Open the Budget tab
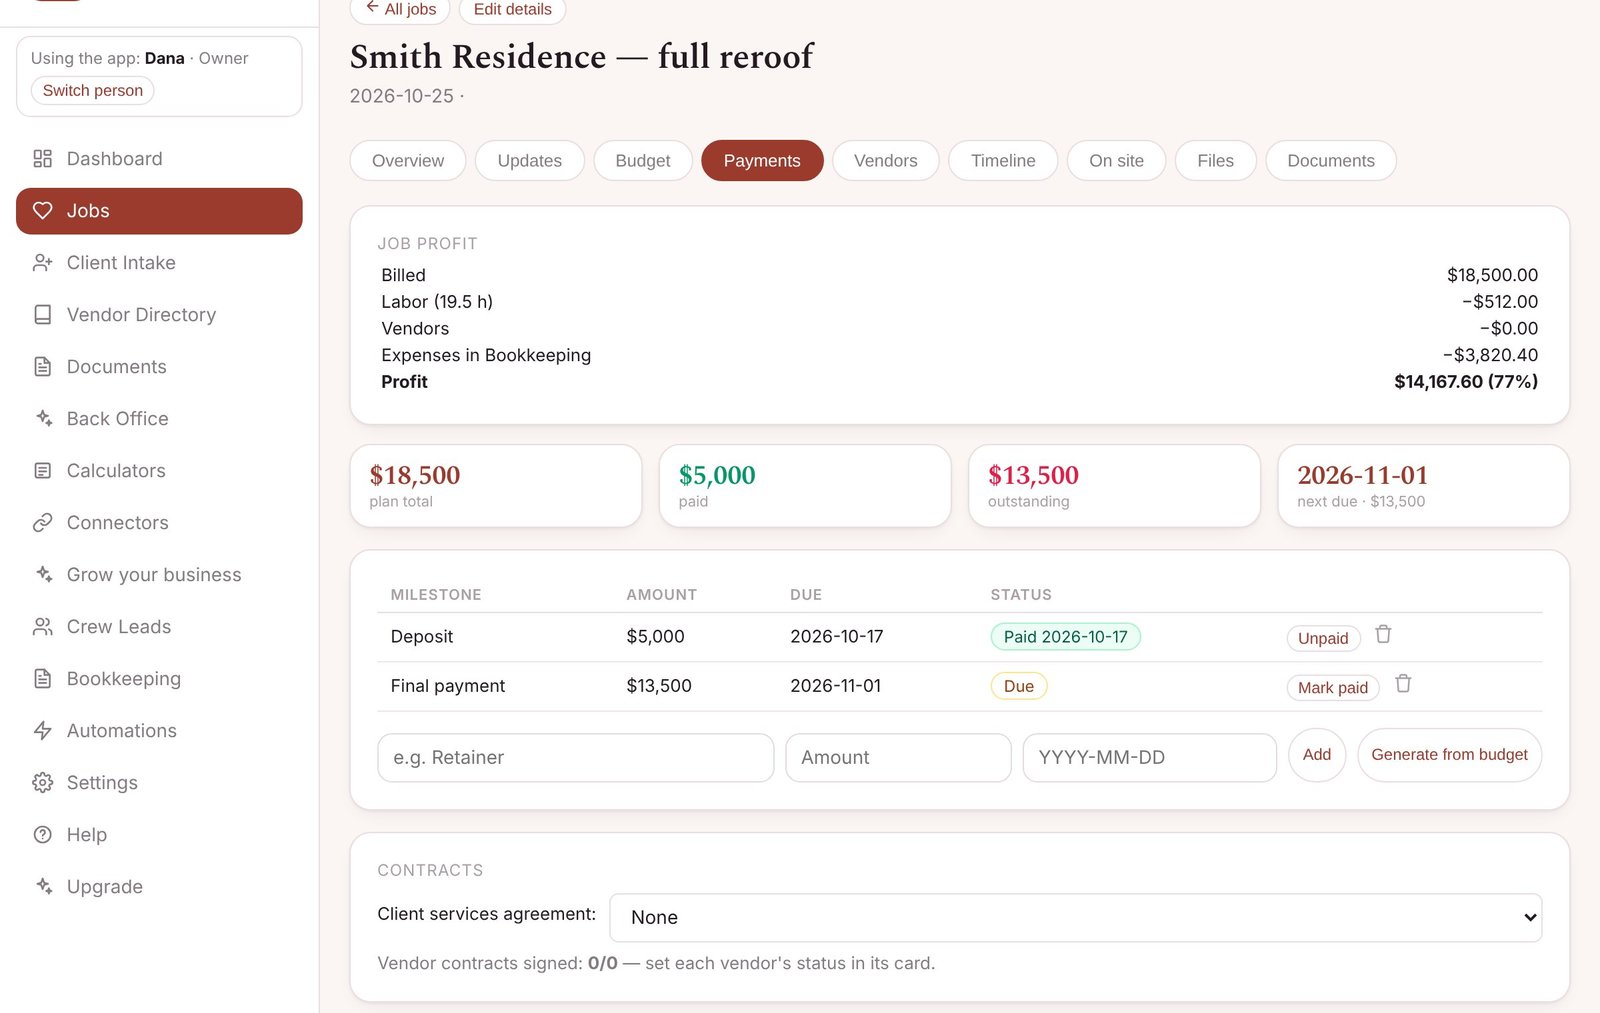The image size is (1600, 1013). click(643, 161)
